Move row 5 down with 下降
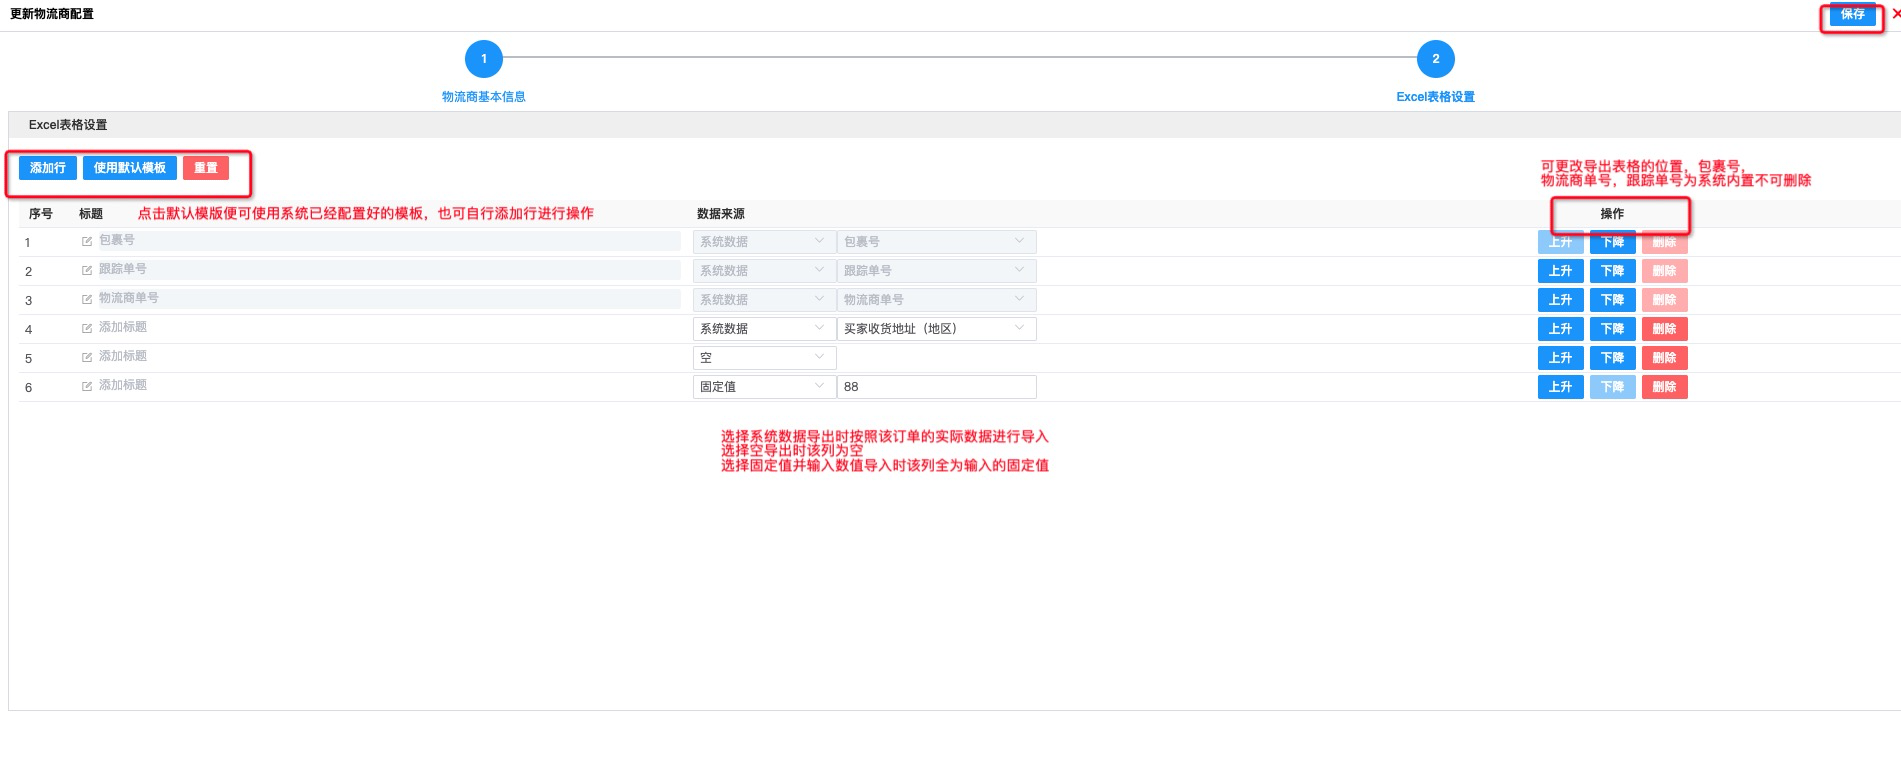Image resolution: width=1901 pixels, height=775 pixels. tap(1612, 358)
